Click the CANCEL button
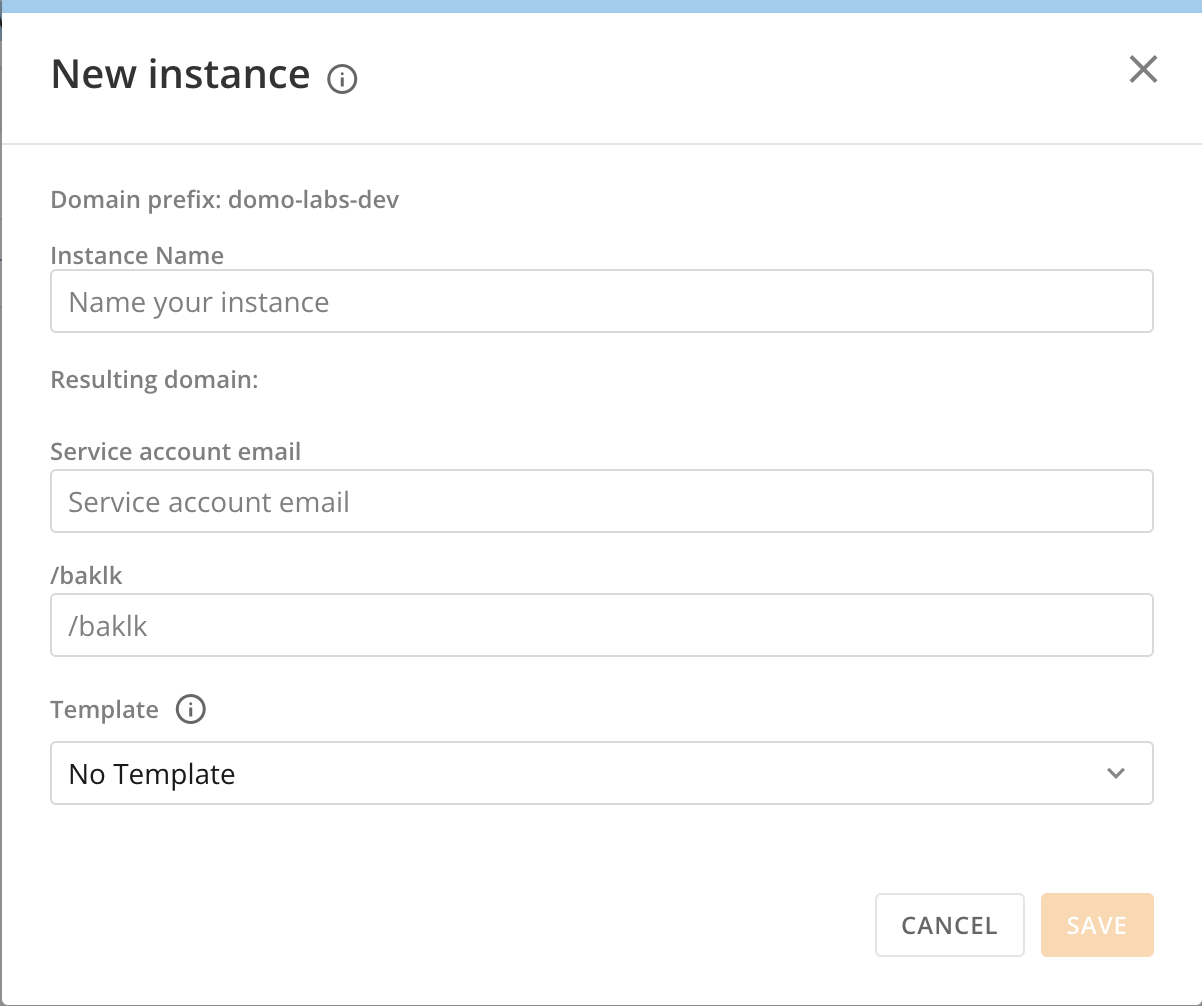Screen dimensions: 1202x1006 [949, 925]
